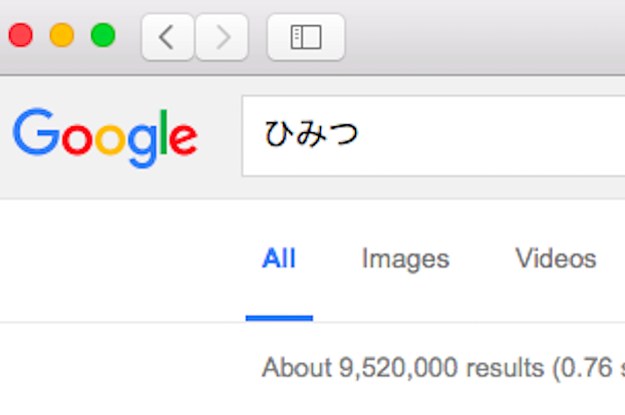Click the blue capital G in the logo
Viewport: 625px width, 415px height.
pyautogui.click(x=37, y=132)
